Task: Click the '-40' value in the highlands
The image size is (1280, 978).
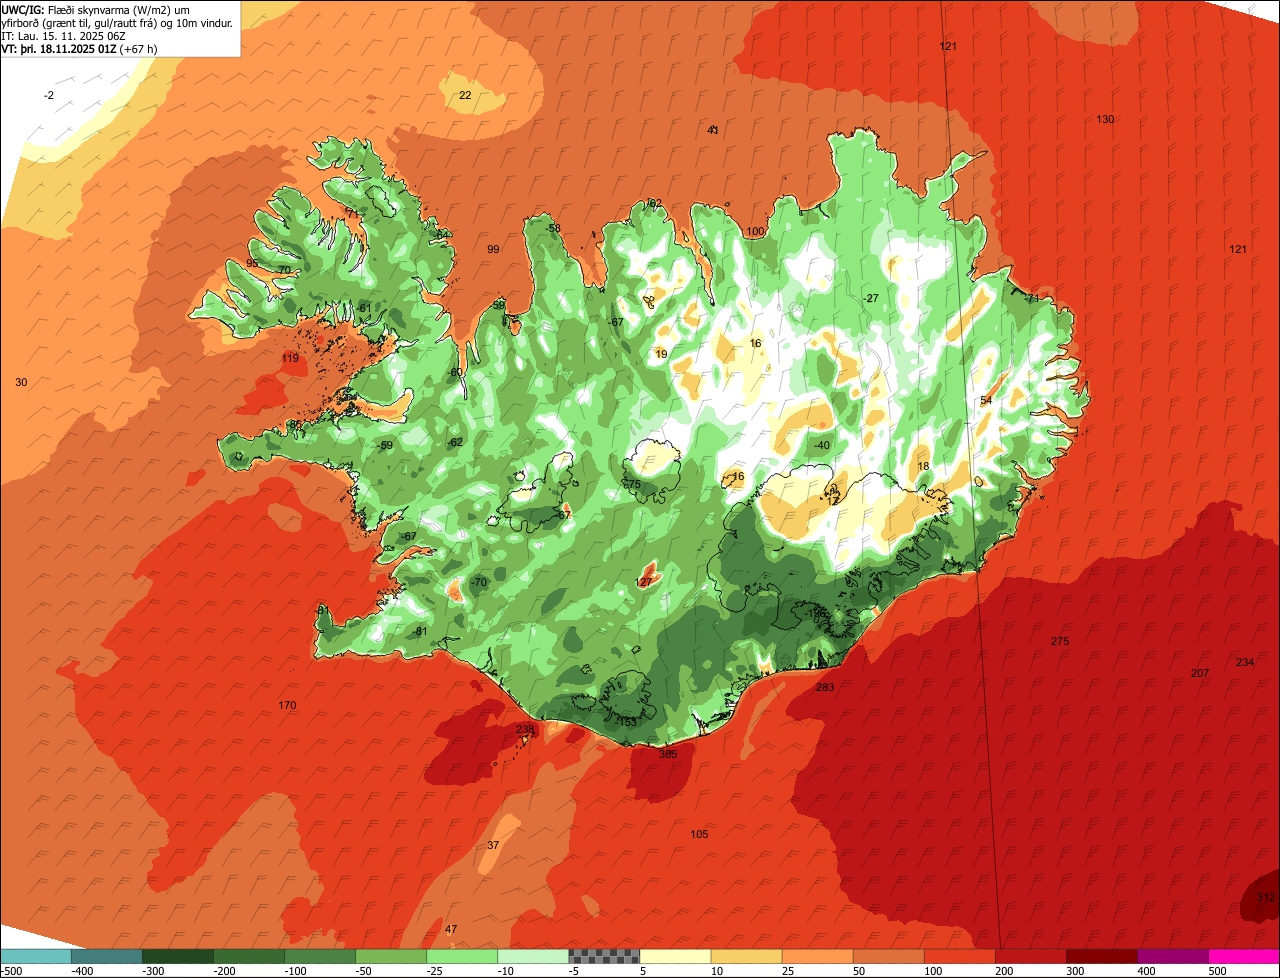Action: [x=822, y=445]
